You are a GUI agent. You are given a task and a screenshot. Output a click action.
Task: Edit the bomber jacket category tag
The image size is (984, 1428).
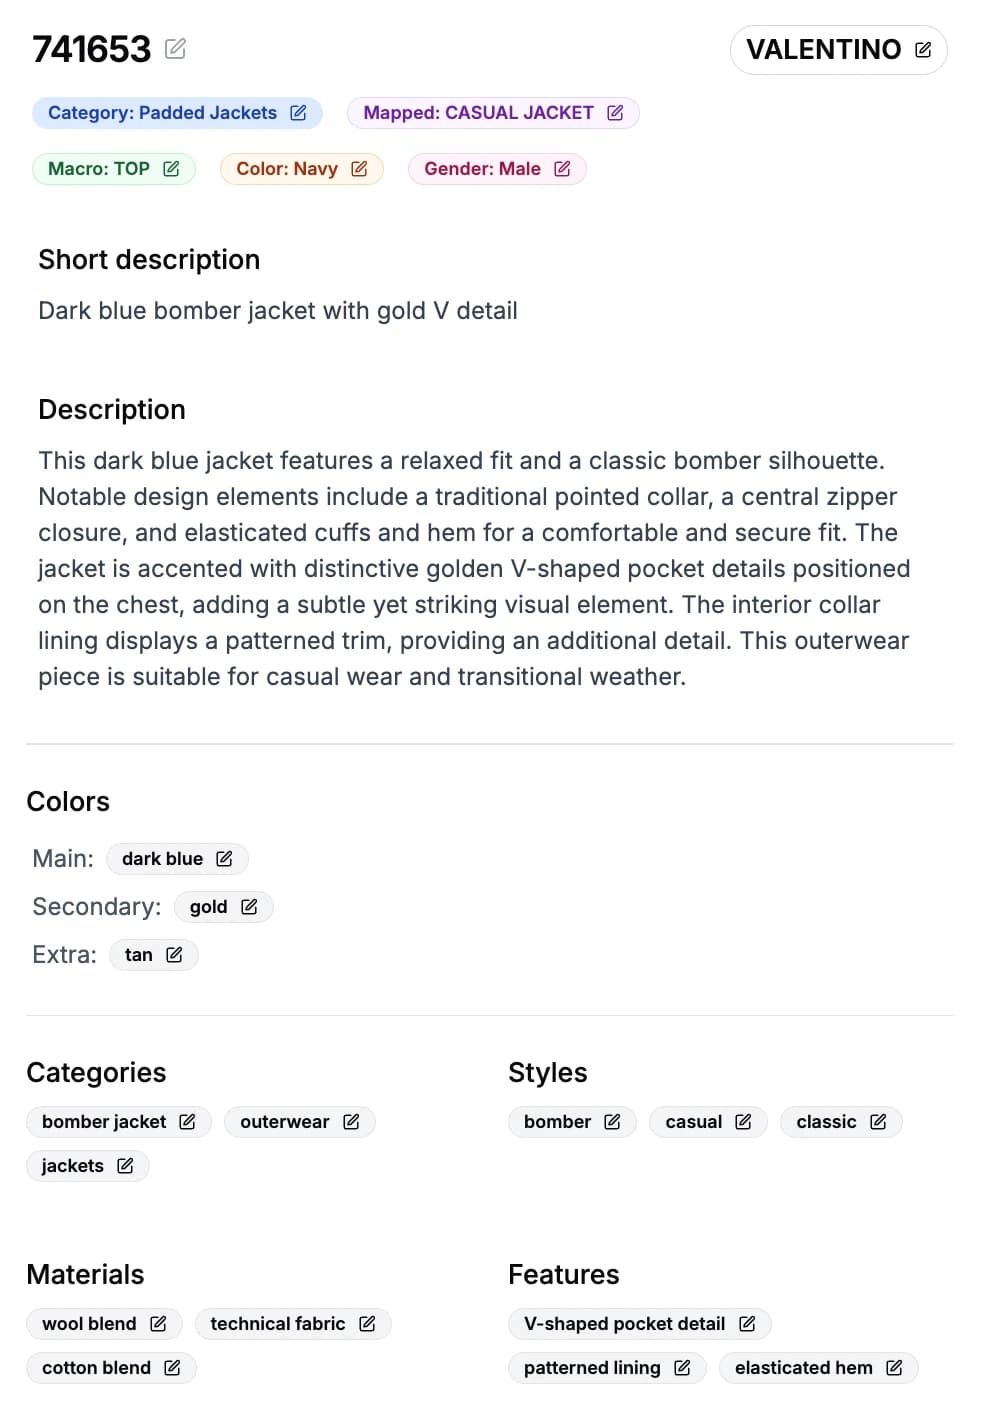click(x=188, y=1121)
